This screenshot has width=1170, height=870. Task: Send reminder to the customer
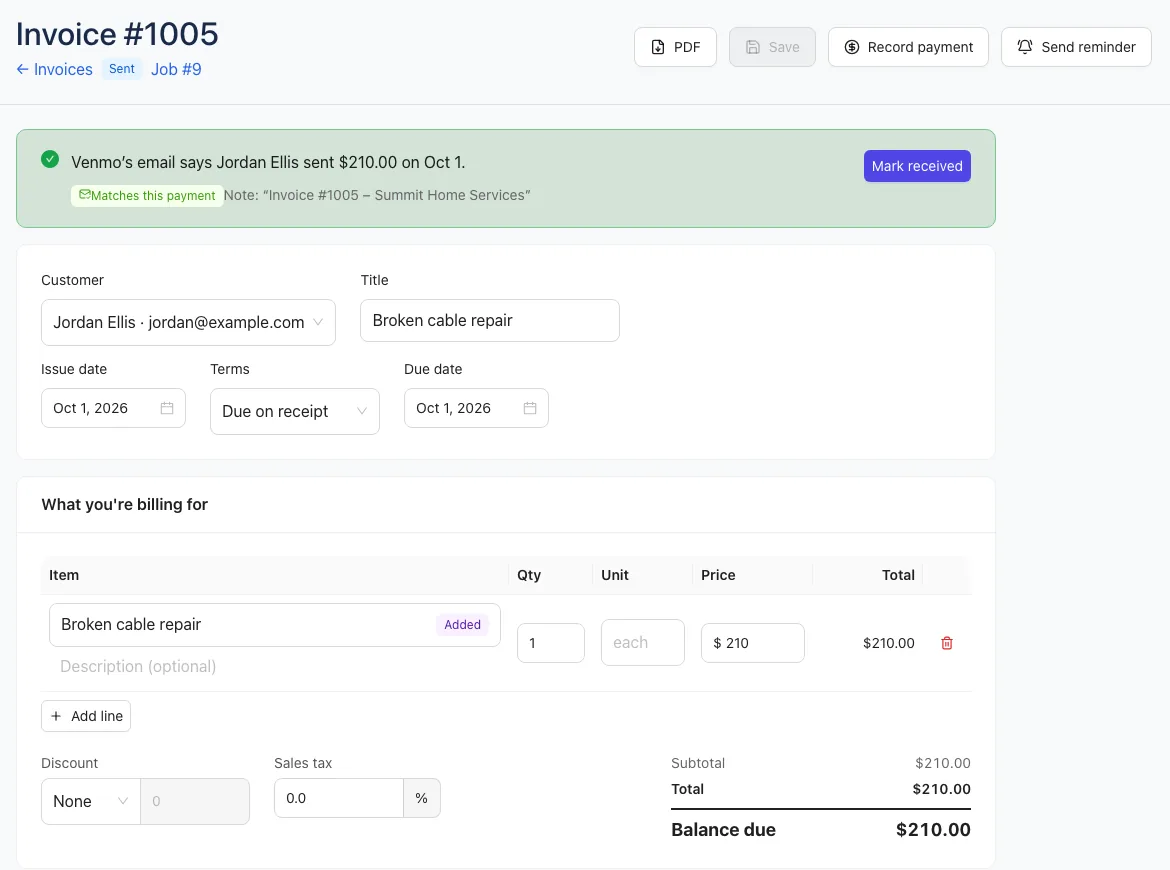1076,47
